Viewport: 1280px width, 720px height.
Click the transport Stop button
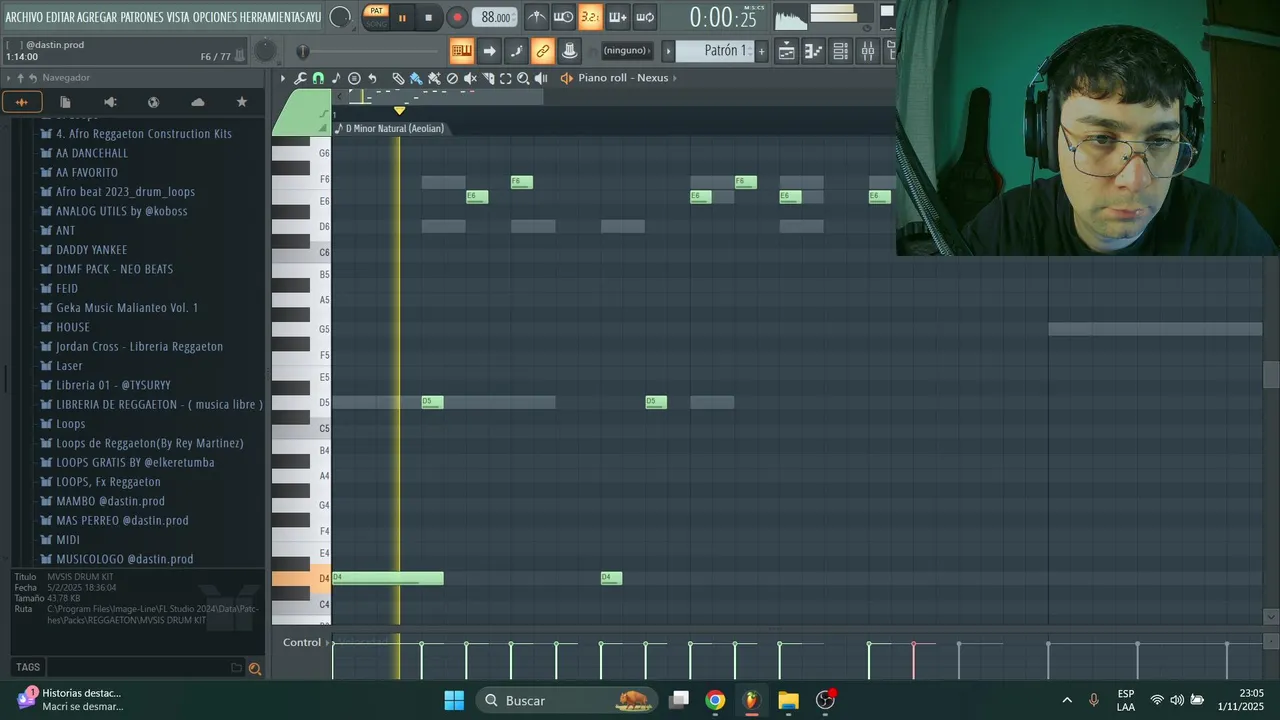[428, 18]
